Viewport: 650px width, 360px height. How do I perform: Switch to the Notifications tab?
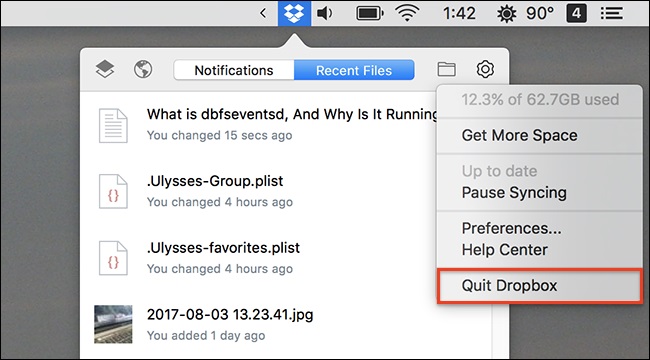tap(234, 70)
